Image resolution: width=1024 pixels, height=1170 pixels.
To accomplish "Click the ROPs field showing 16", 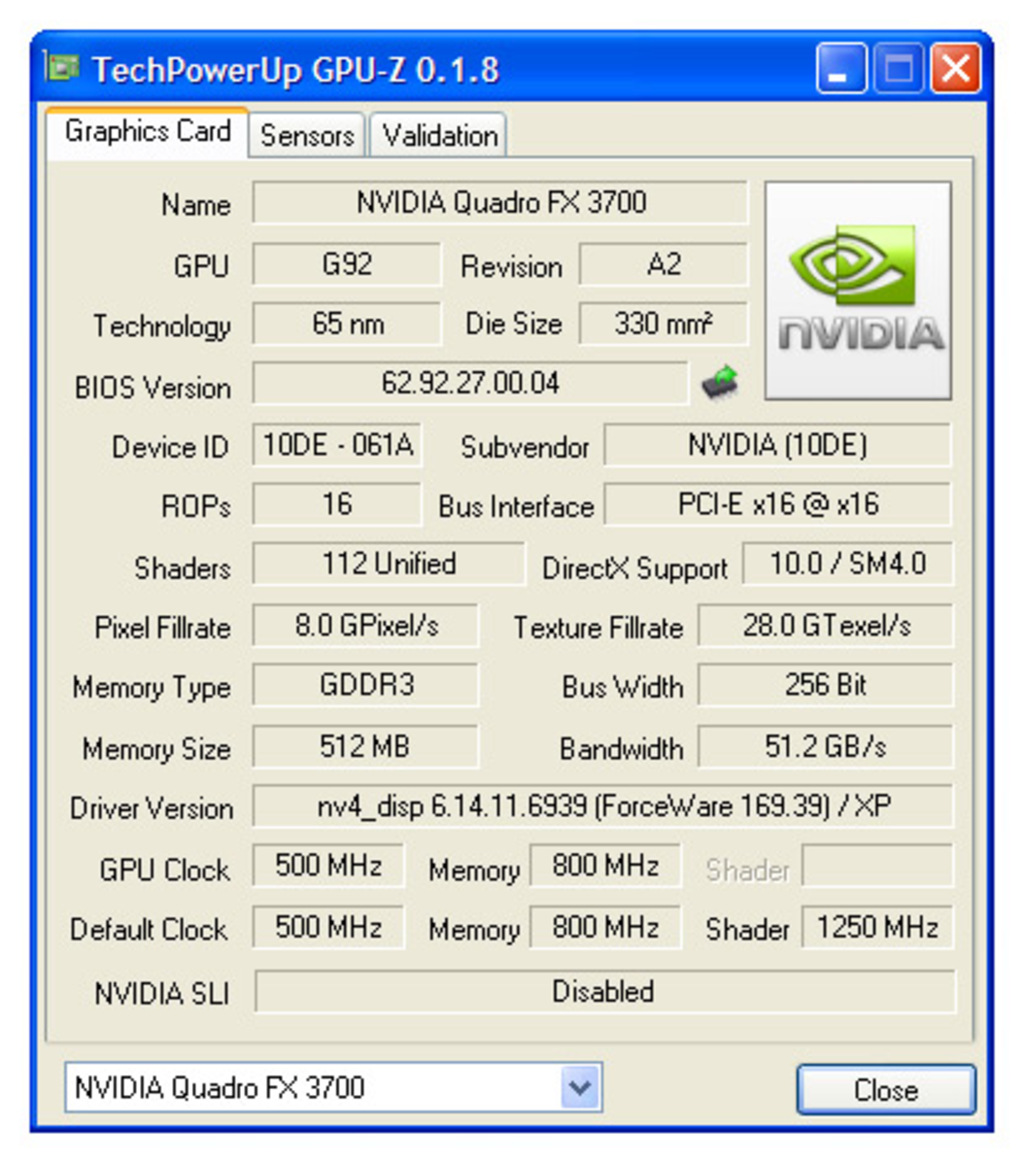I will (x=337, y=504).
